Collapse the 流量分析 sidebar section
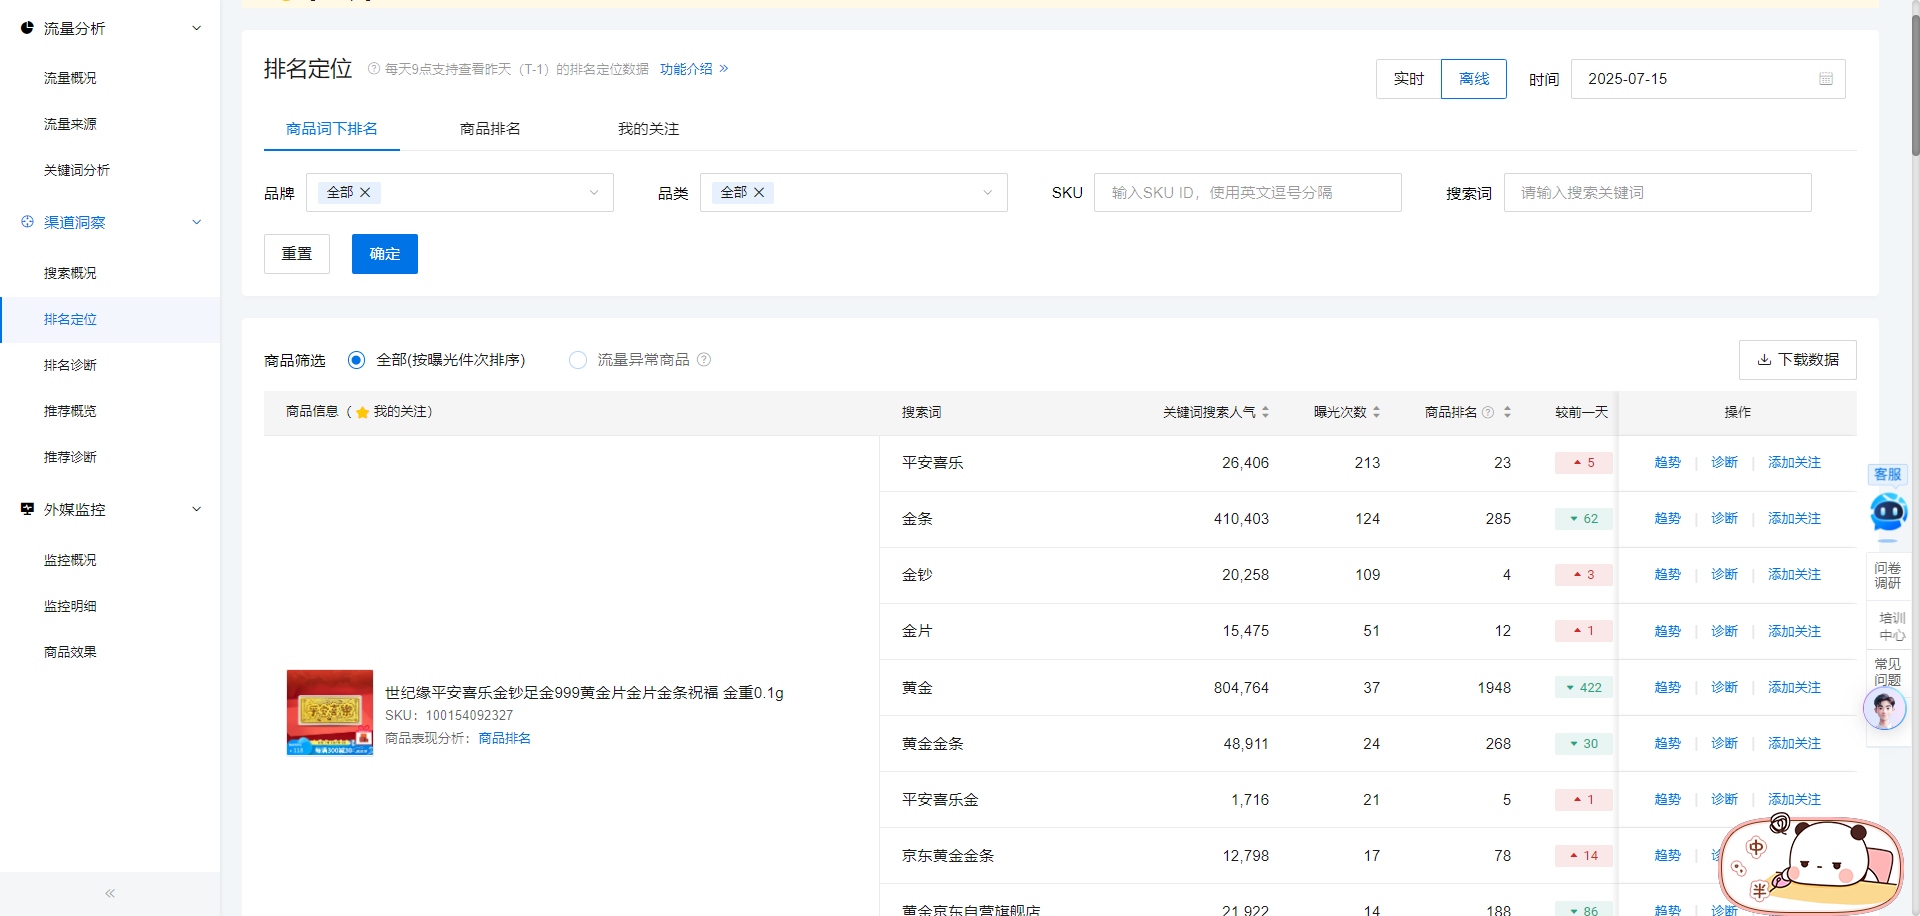 coord(197,28)
